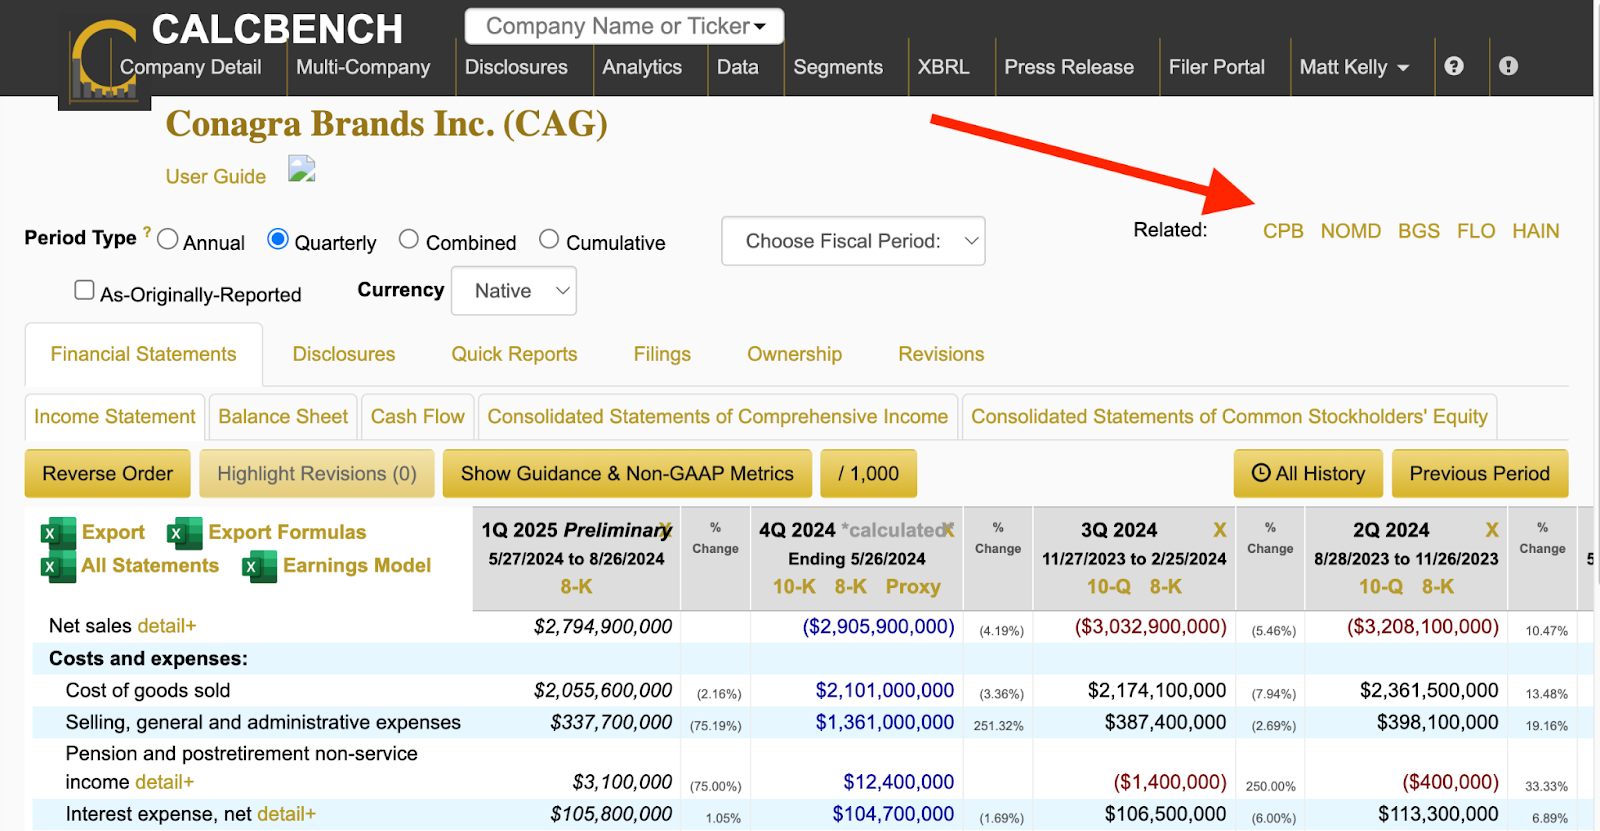Screen dimensions: 1600x831
Task: Remove the 4Q 2024 calculated column
Action: [948, 529]
